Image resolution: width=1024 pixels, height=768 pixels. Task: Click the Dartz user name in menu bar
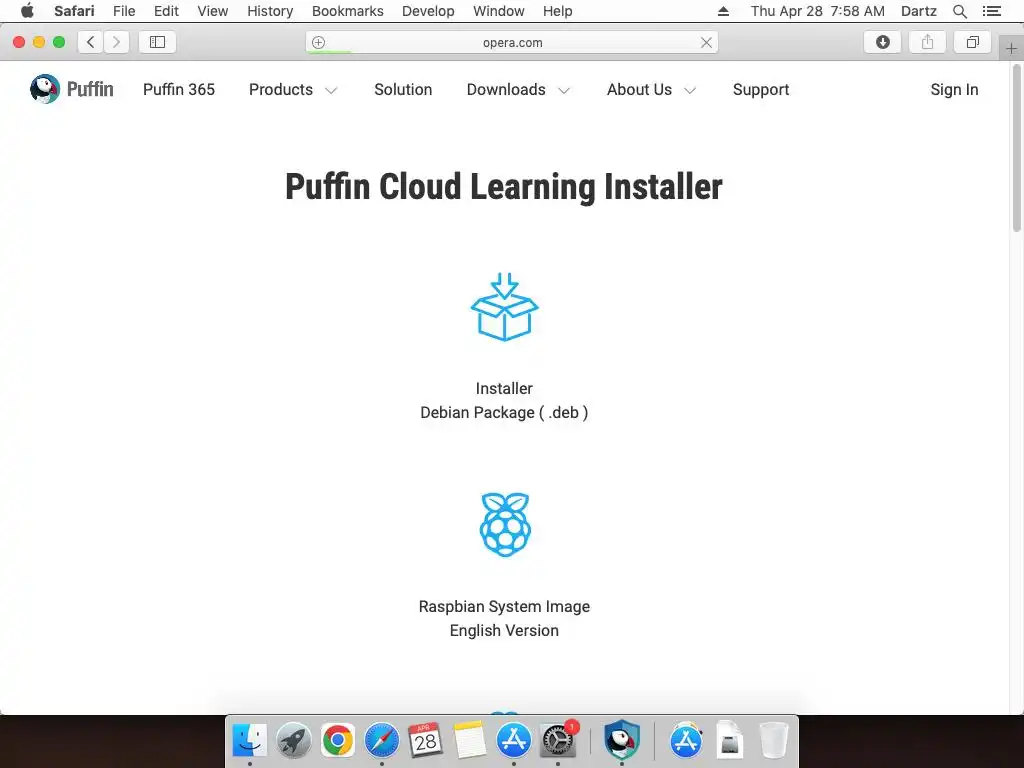tap(918, 11)
